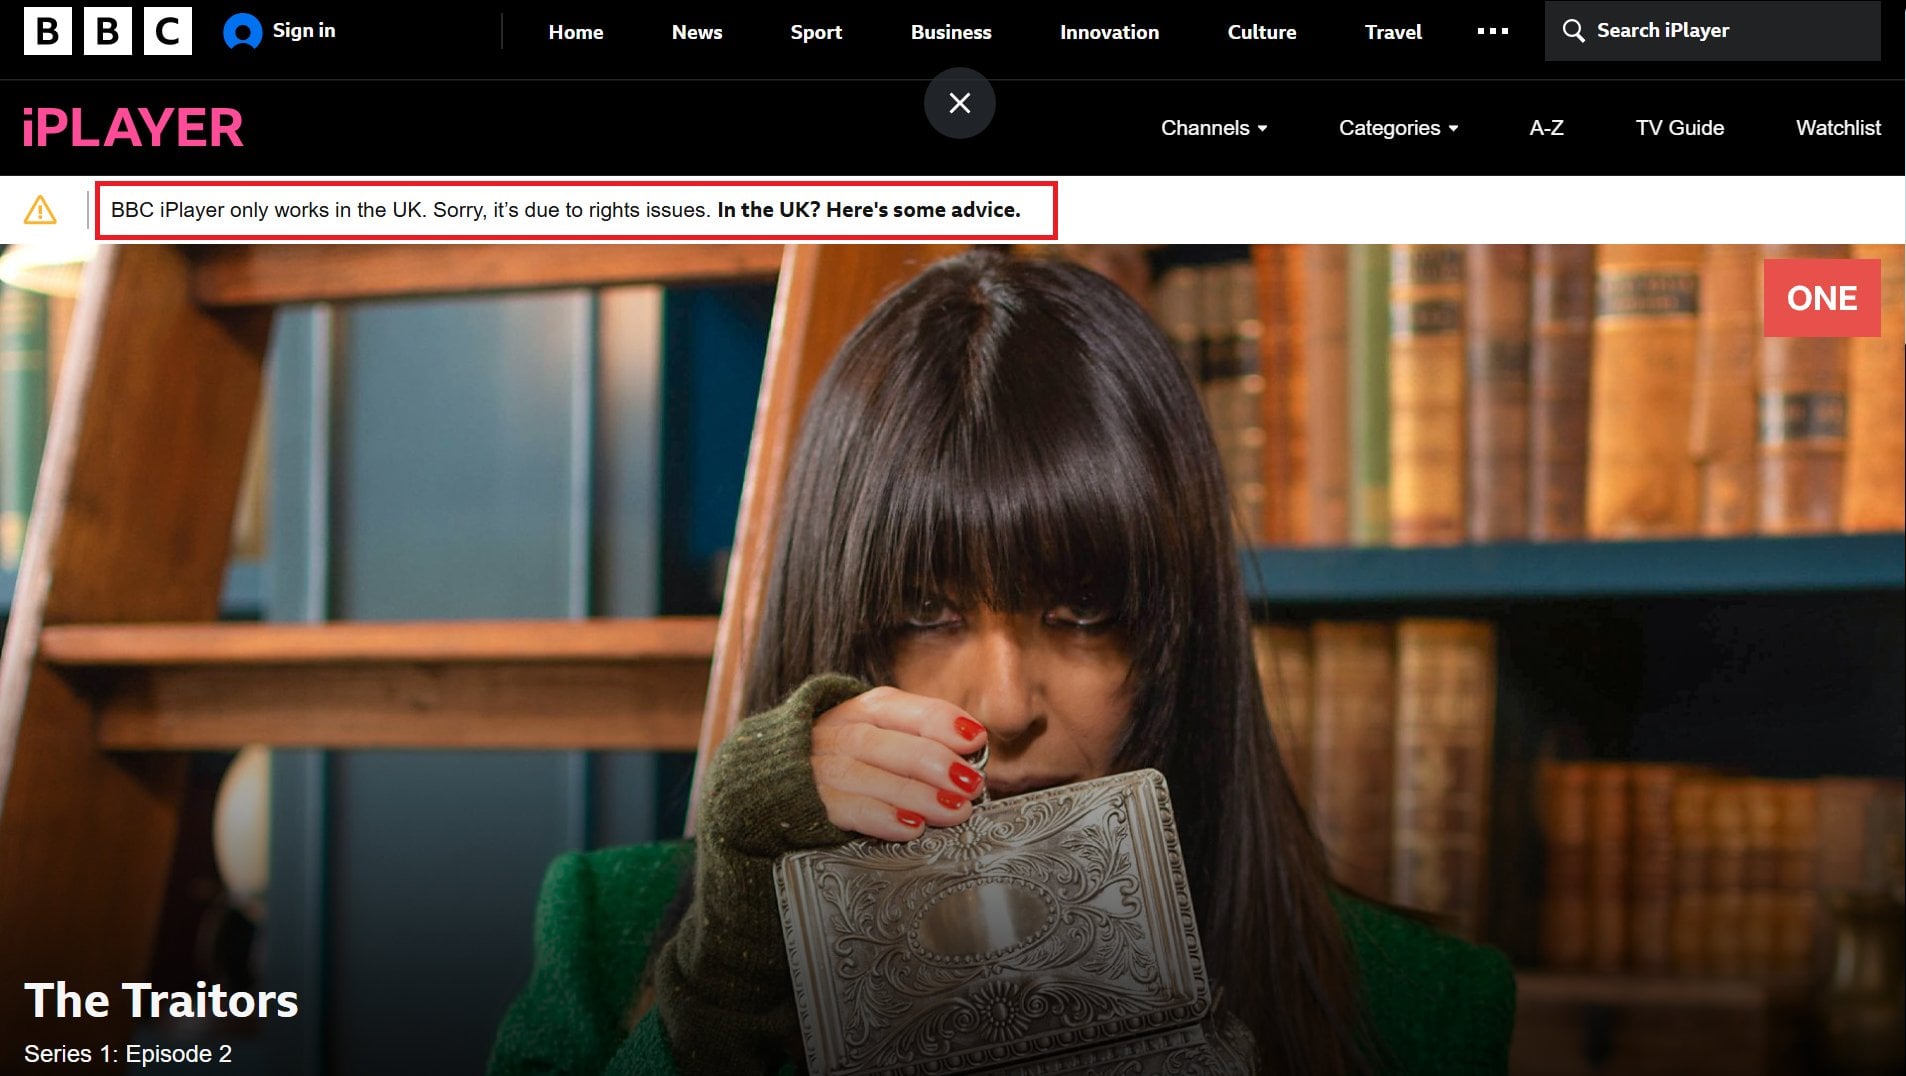The height and width of the screenshot is (1076, 1906).
Task: Open more navigation options via the ellipsis icon
Action: tap(1492, 31)
